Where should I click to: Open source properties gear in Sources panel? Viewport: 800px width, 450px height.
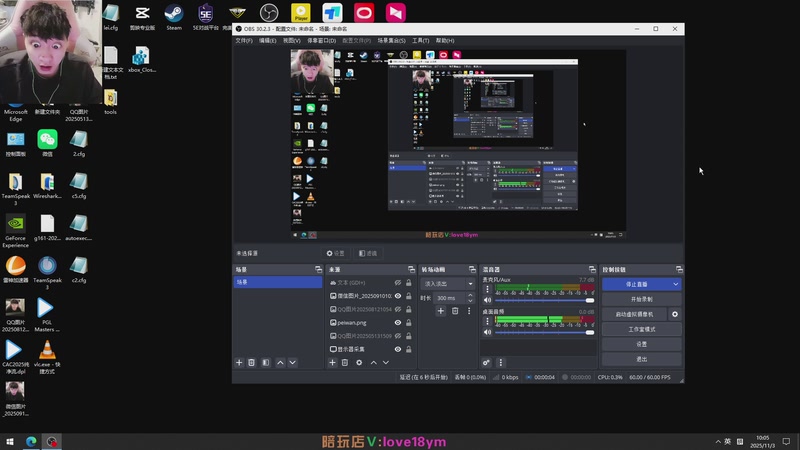[x=359, y=362]
